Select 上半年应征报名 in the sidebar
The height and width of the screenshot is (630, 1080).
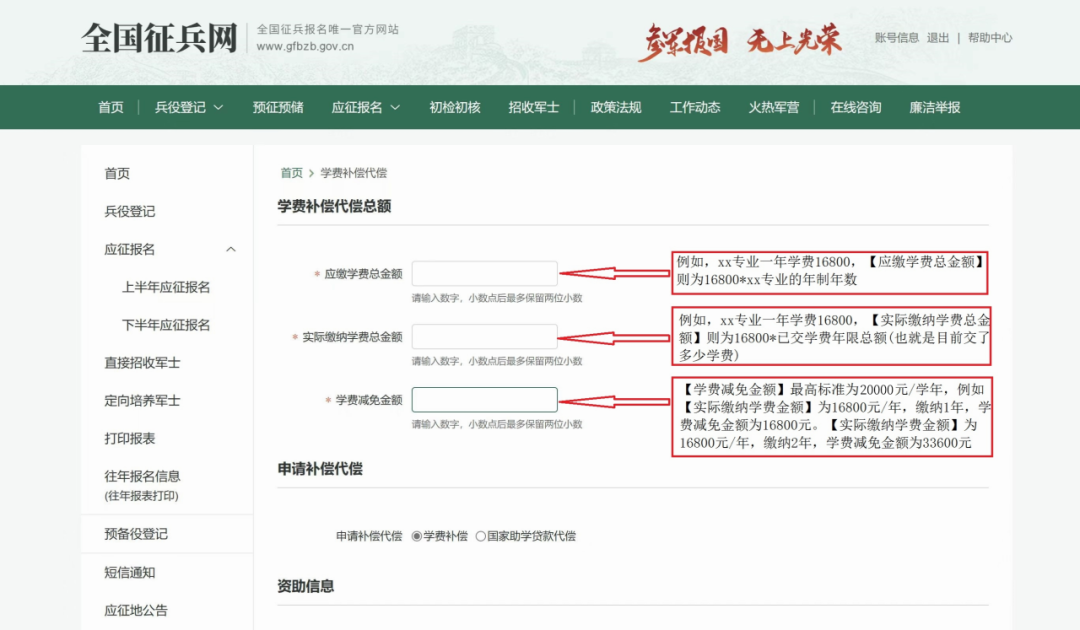pyautogui.click(x=166, y=287)
